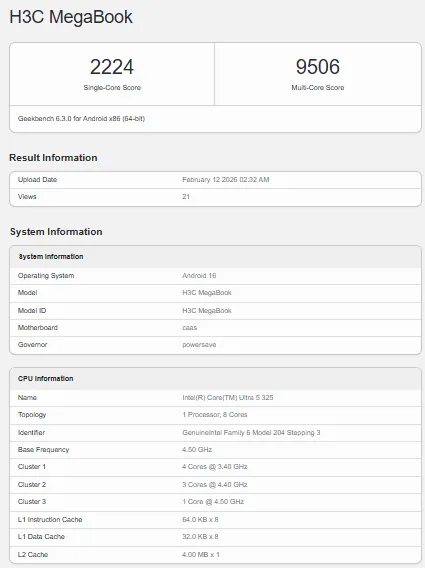This screenshot has width=425, height=568.
Task: Select the 3 Cores @ 4.40 GHz value
Action: click(214, 485)
